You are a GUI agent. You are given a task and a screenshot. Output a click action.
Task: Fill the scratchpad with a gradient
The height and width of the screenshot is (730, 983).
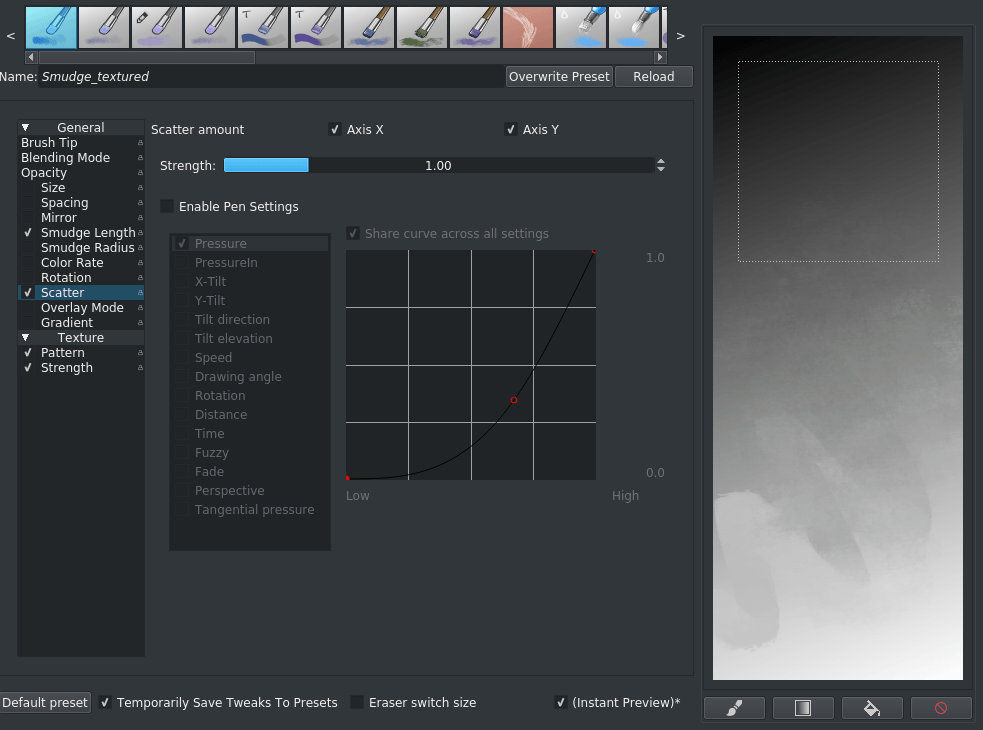[x=802, y=708]
